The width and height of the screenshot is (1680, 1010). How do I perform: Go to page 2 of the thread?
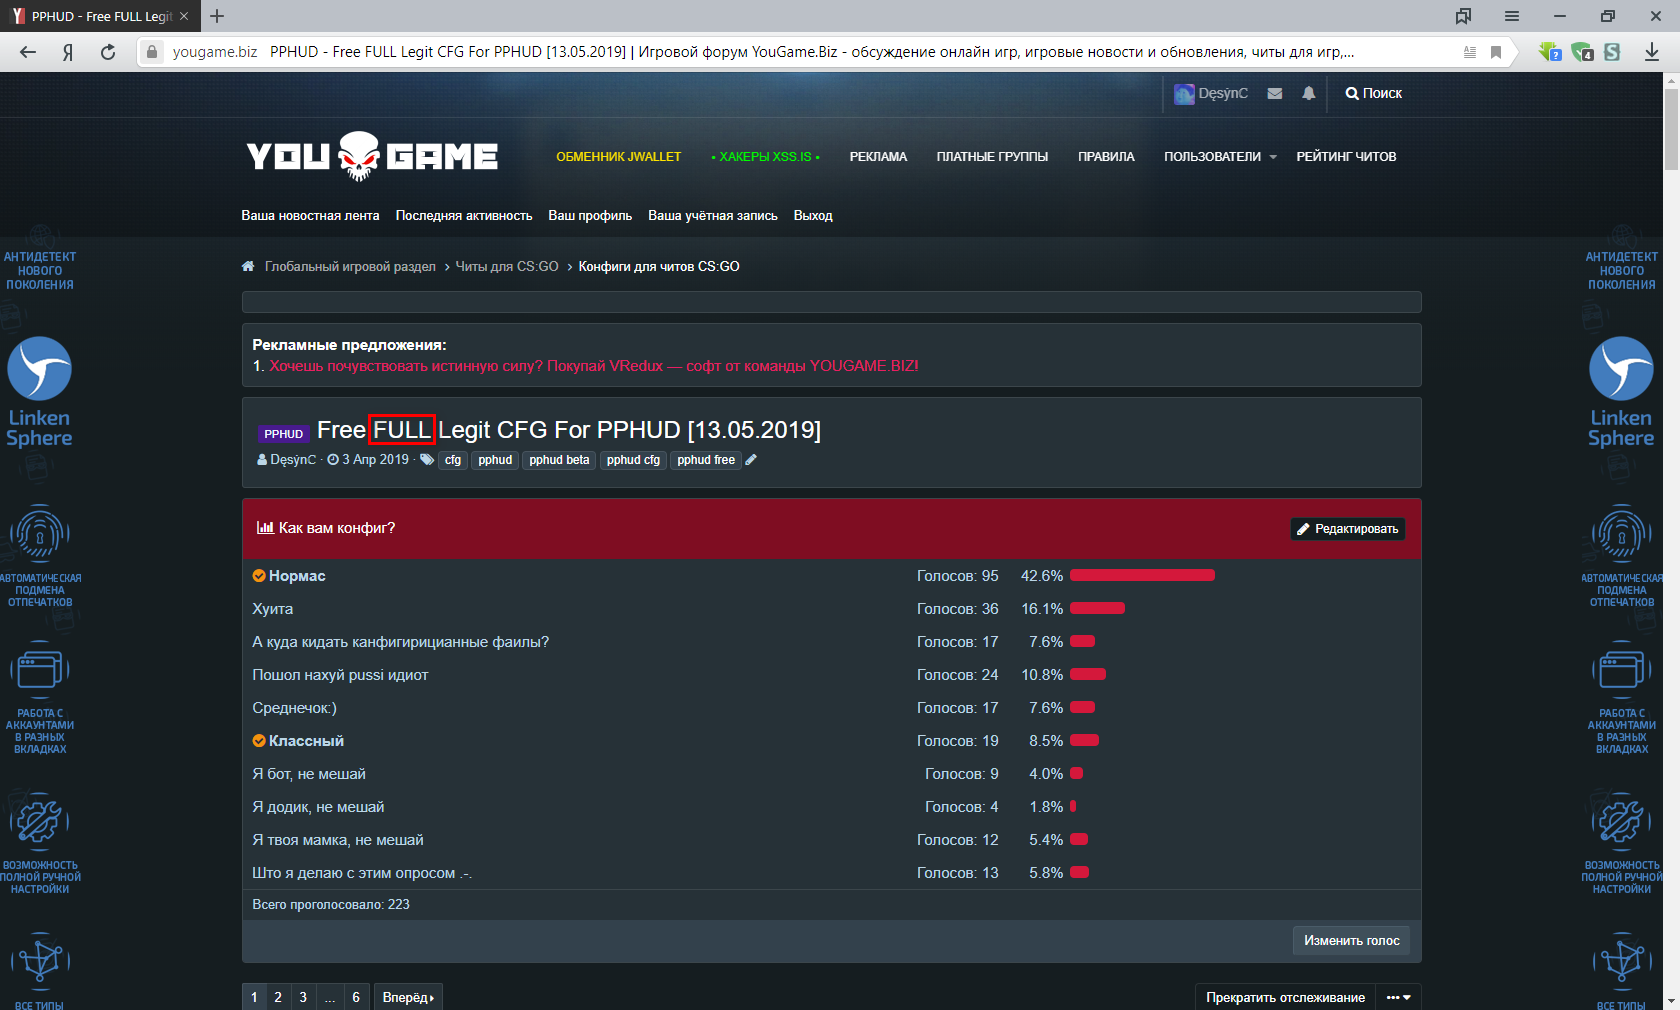(278, 997)
